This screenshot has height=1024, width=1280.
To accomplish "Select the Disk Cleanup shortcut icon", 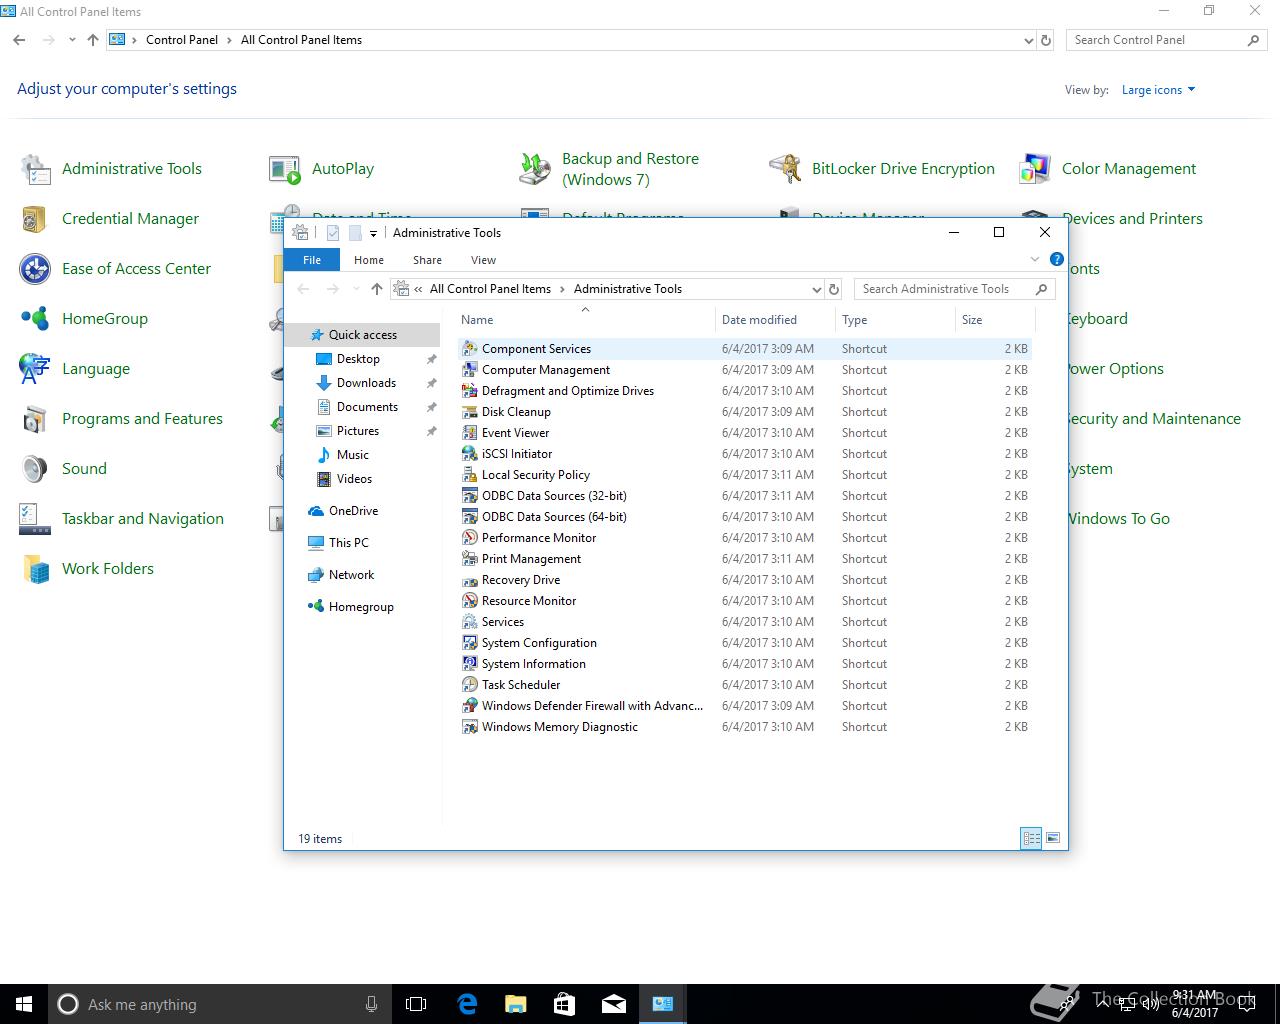I will (469, 412).
